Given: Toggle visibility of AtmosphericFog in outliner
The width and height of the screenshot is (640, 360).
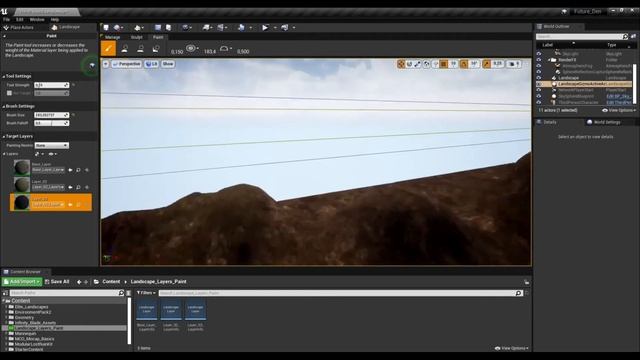Looking at the screenshot, I should (539, 66).
